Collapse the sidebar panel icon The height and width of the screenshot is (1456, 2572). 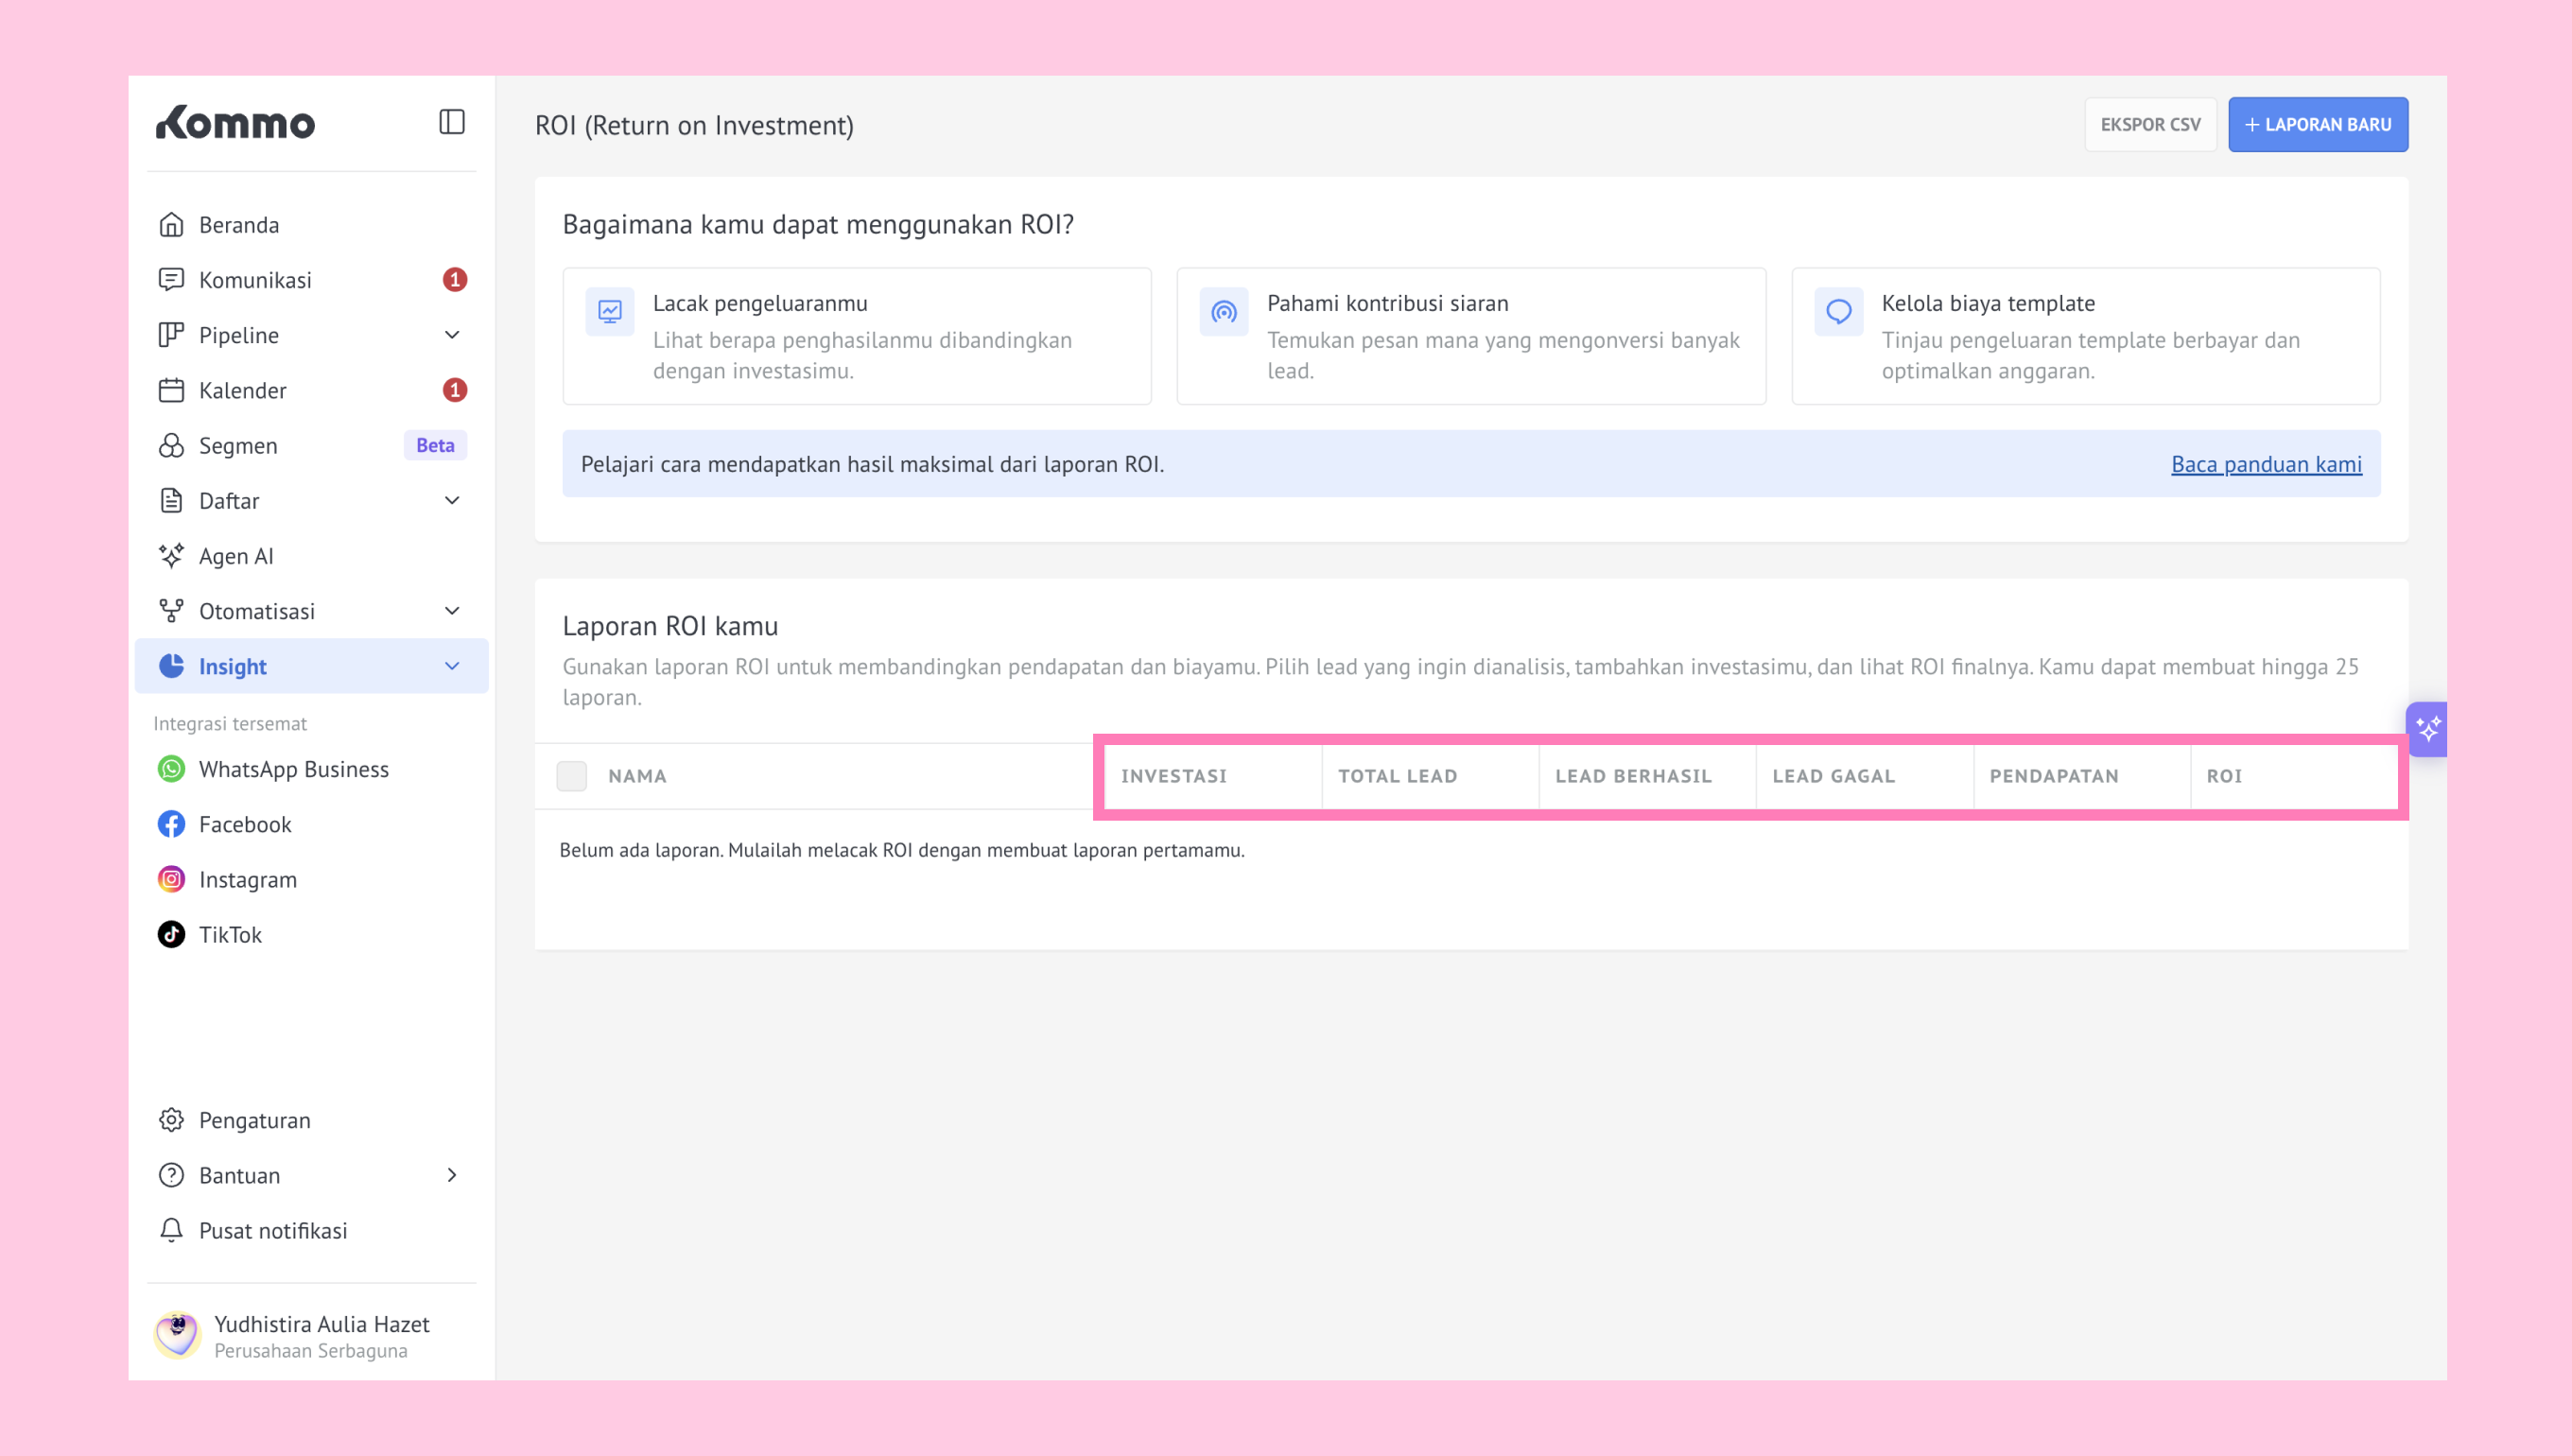[x=452, y=122]
